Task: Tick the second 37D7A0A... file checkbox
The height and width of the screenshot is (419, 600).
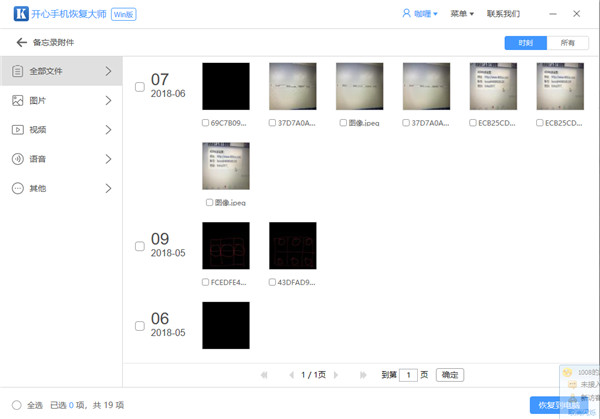Action: pos(406,123)
